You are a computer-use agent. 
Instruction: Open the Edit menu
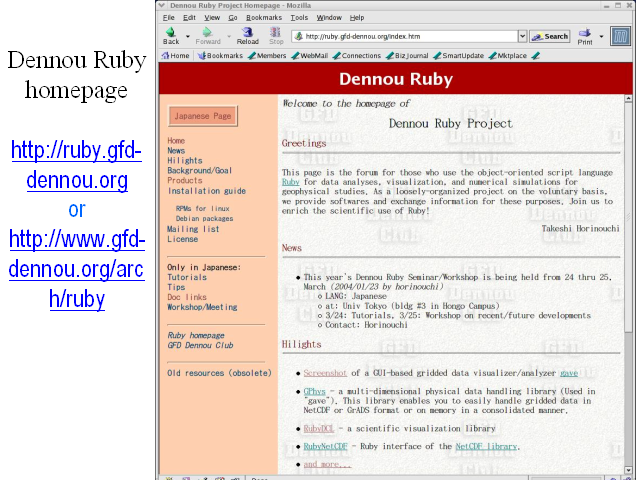click(x=189, y=18)
